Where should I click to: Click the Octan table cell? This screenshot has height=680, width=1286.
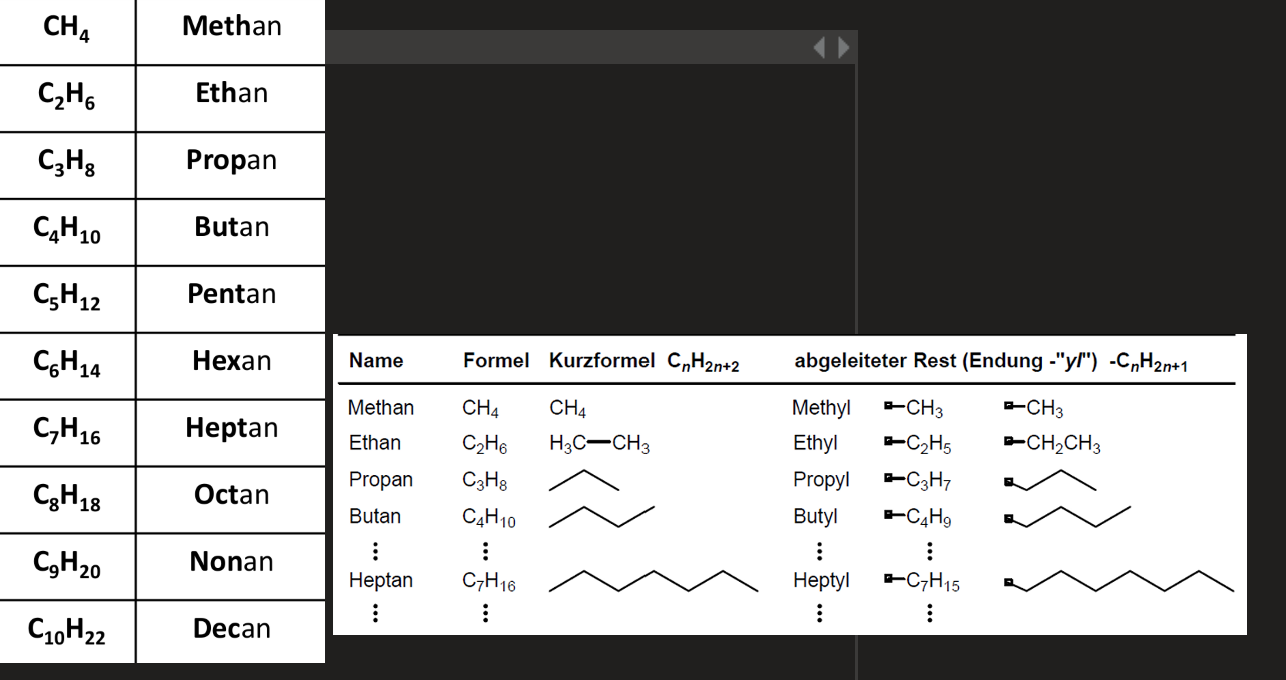(231, 495)
